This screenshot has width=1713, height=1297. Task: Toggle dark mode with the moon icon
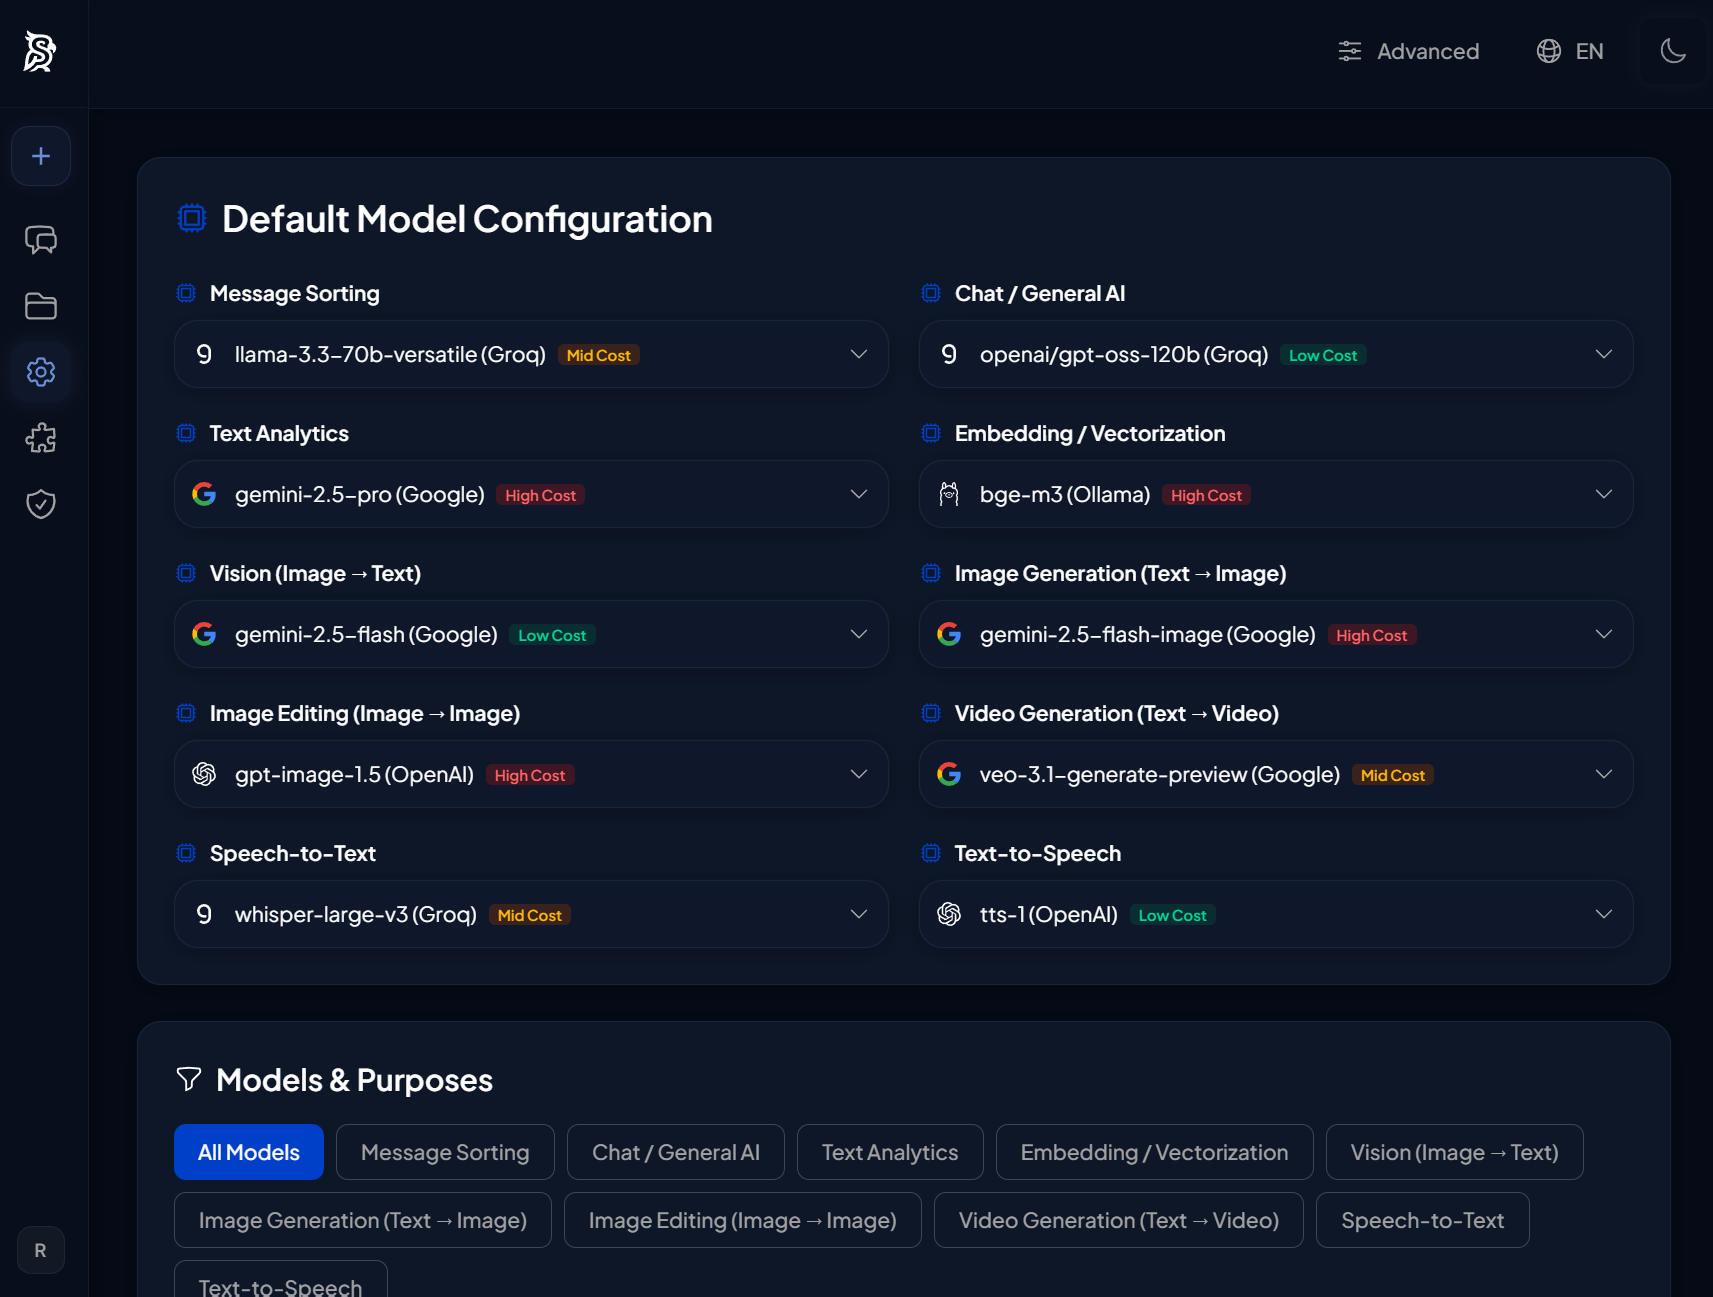[1673, 51]
